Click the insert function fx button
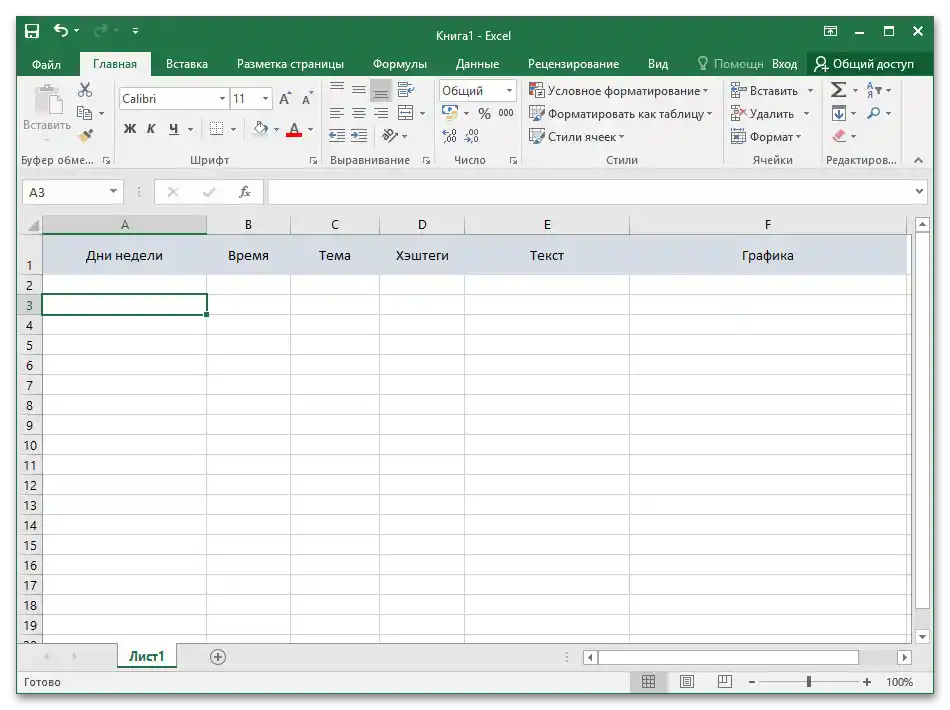 point(245,192)
